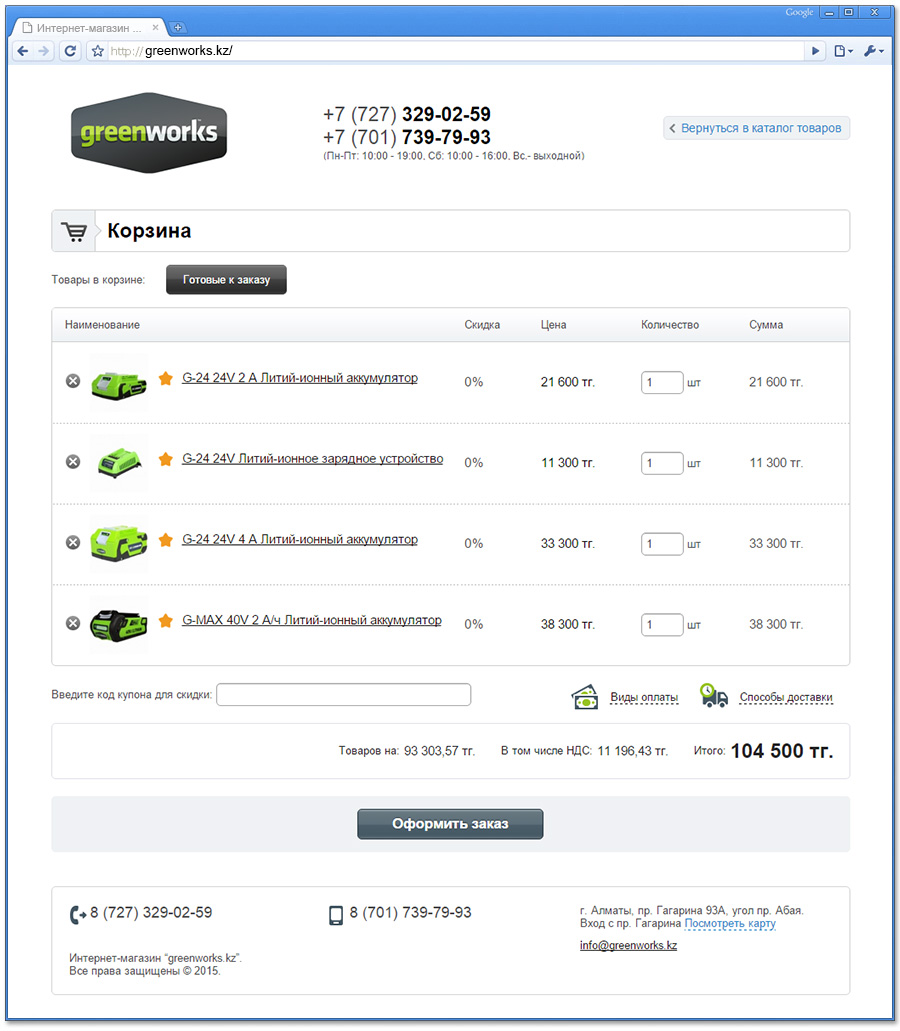The height and width of the screenshot is (1031, 900).
Task: Click quantity field for G-MAX 40V row
Action: (x=662, y=624)
